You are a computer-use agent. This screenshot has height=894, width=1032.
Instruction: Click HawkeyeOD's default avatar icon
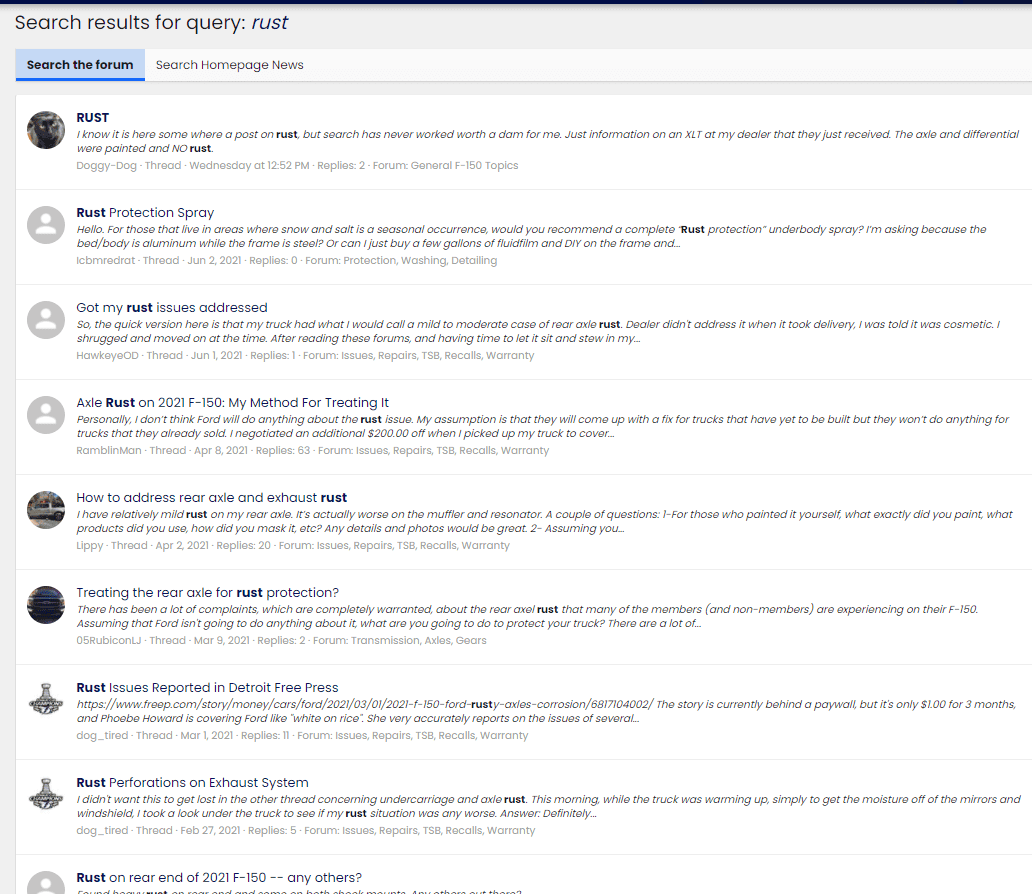(46, 320)
